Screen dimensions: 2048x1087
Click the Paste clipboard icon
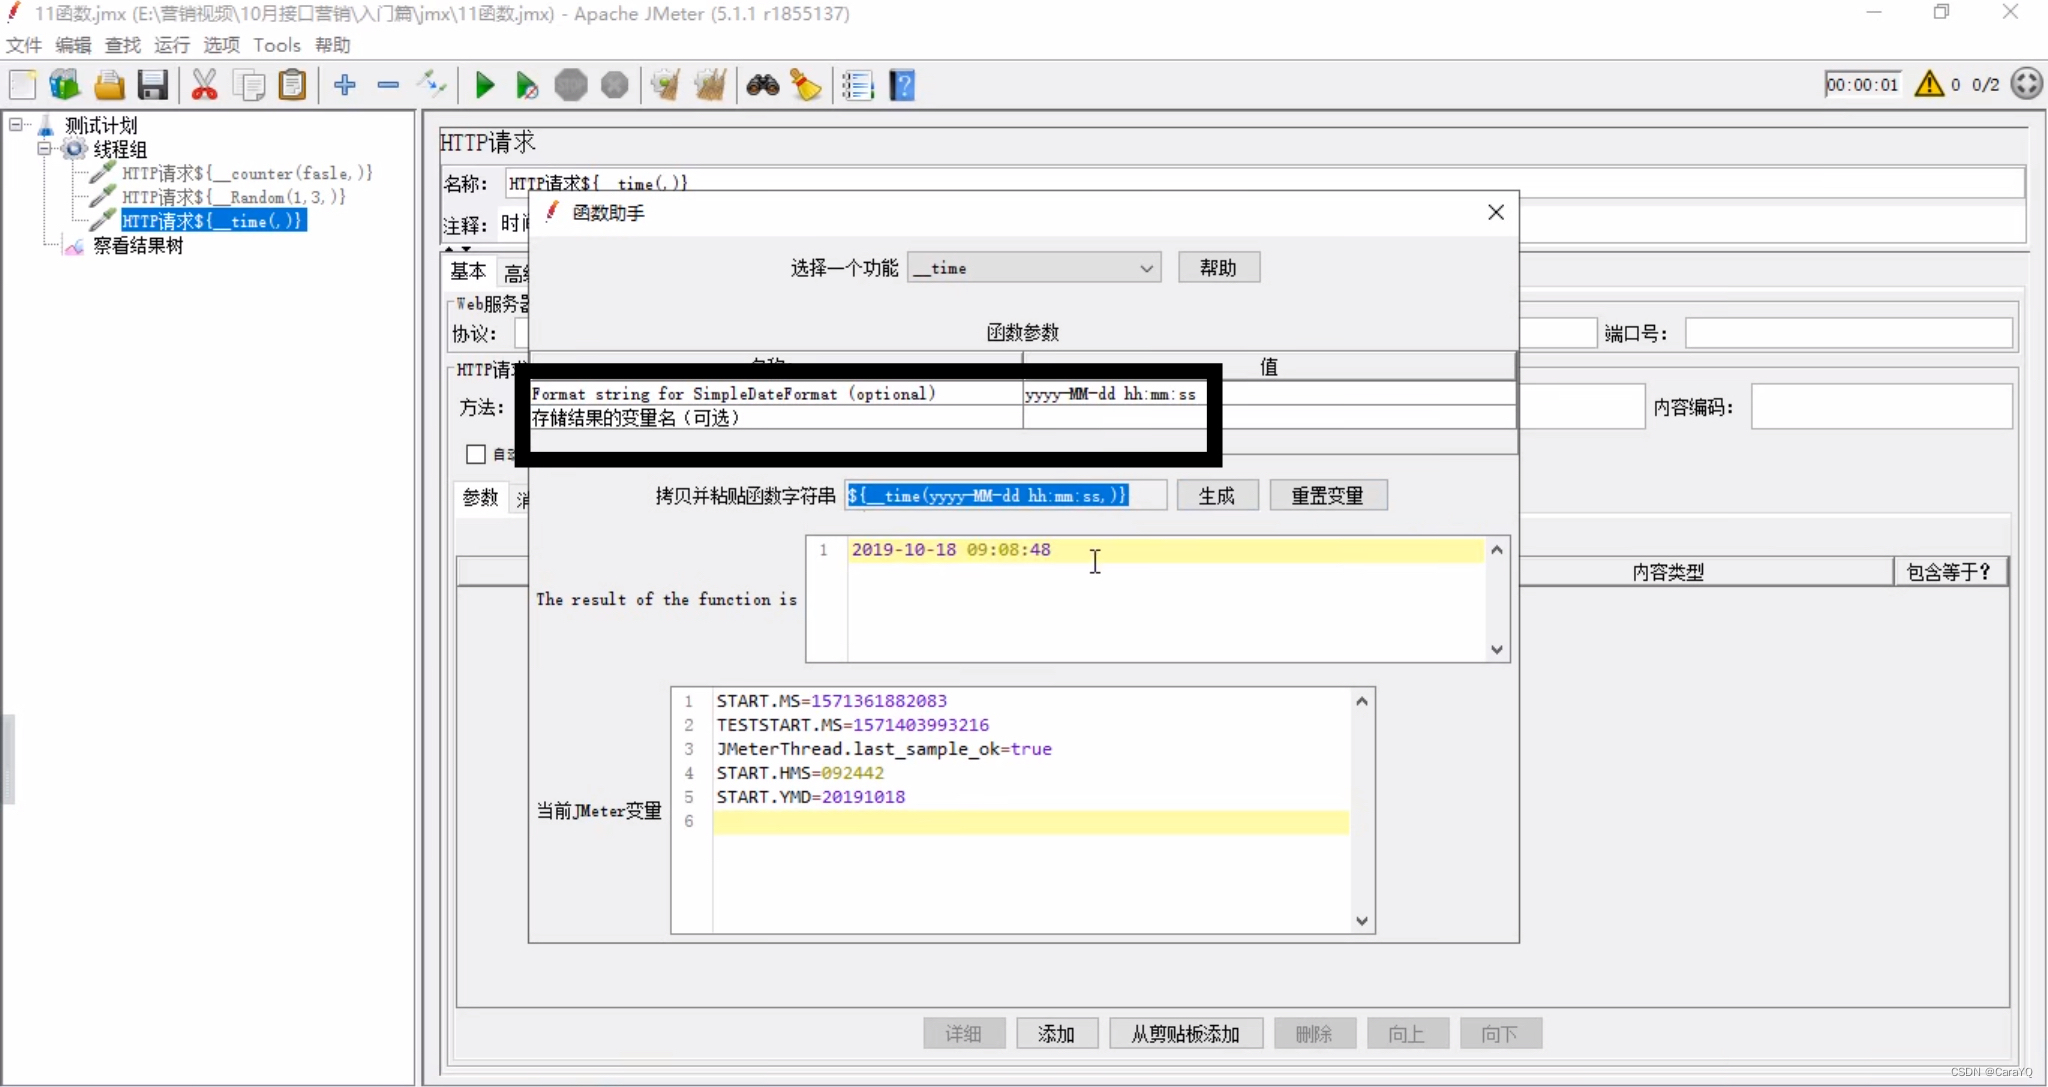coord(292,85)
